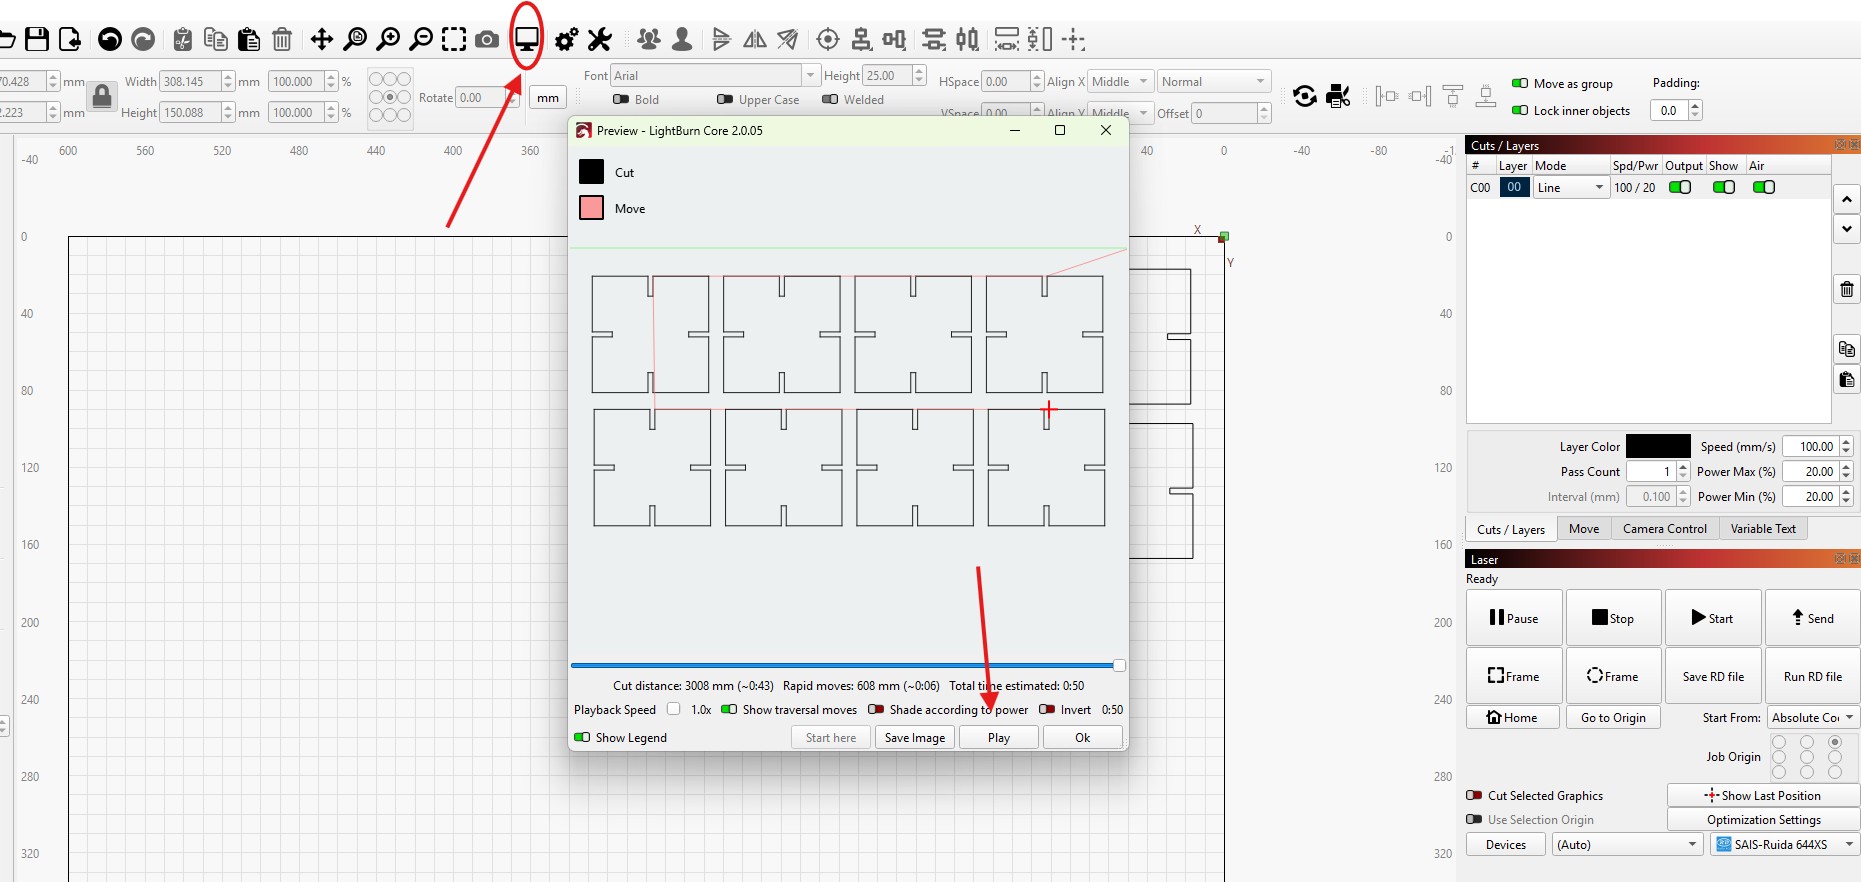This screenshot has height=882, width=1861.
Task: Toggle Show switch for layer C00
Action: (1724, 187)
